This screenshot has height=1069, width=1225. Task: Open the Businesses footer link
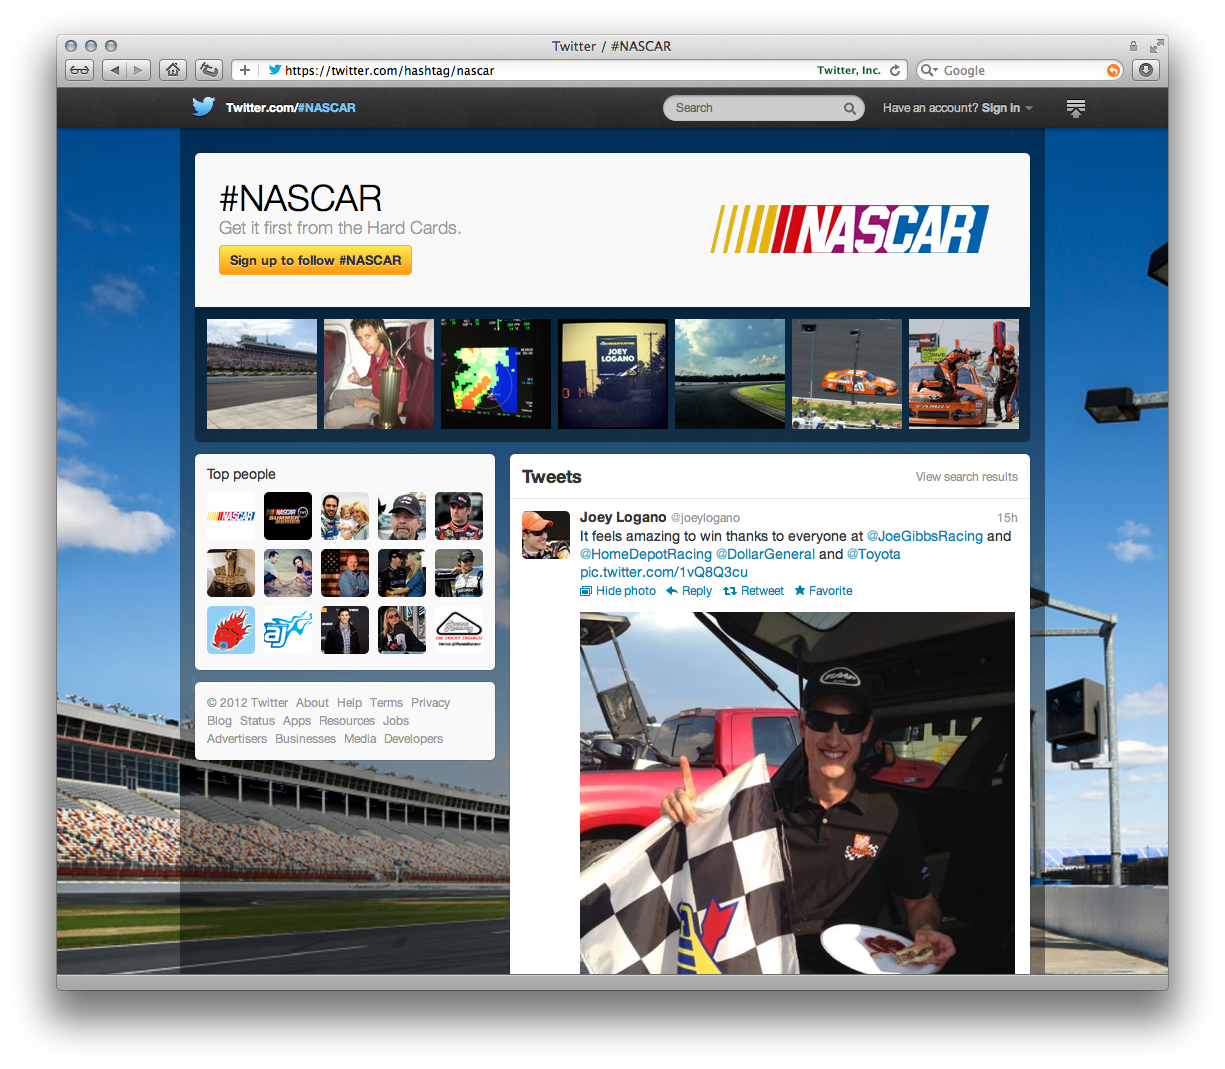pos(305,739)
